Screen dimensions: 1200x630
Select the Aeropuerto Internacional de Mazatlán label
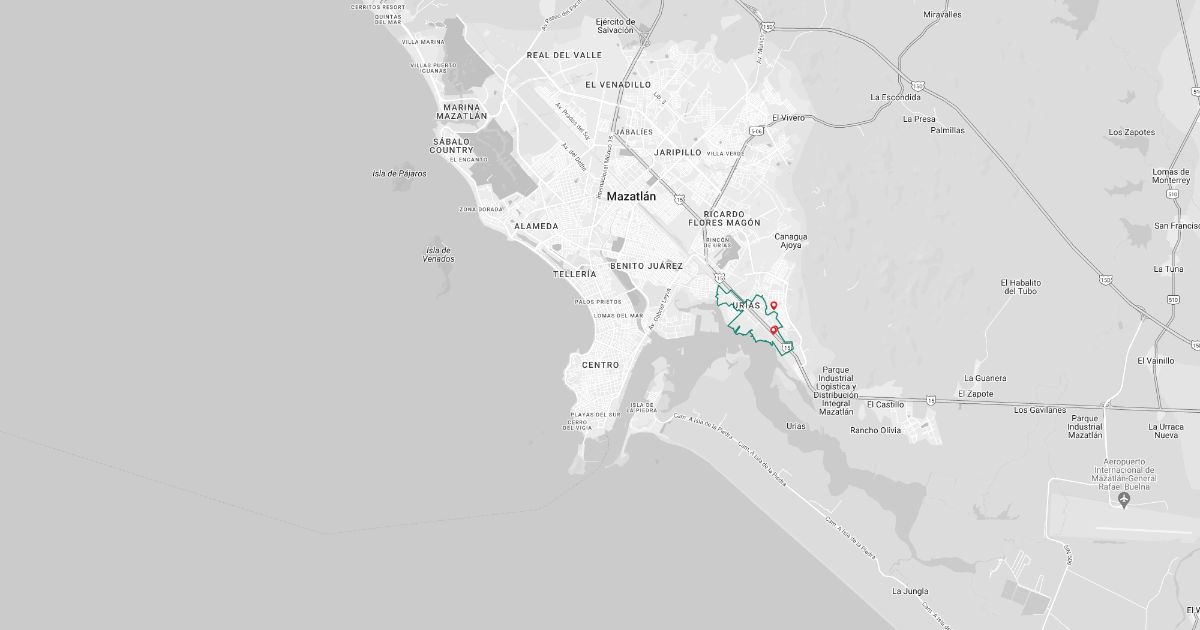(x=1124, y=474)
